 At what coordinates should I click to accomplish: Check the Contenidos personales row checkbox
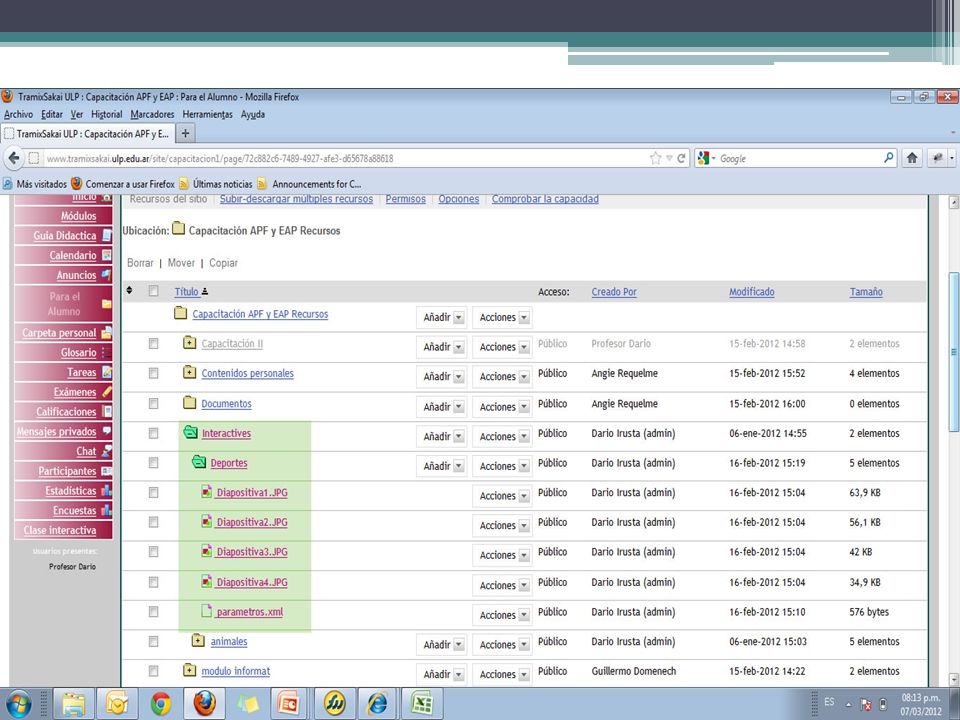[x=154, y=373]
